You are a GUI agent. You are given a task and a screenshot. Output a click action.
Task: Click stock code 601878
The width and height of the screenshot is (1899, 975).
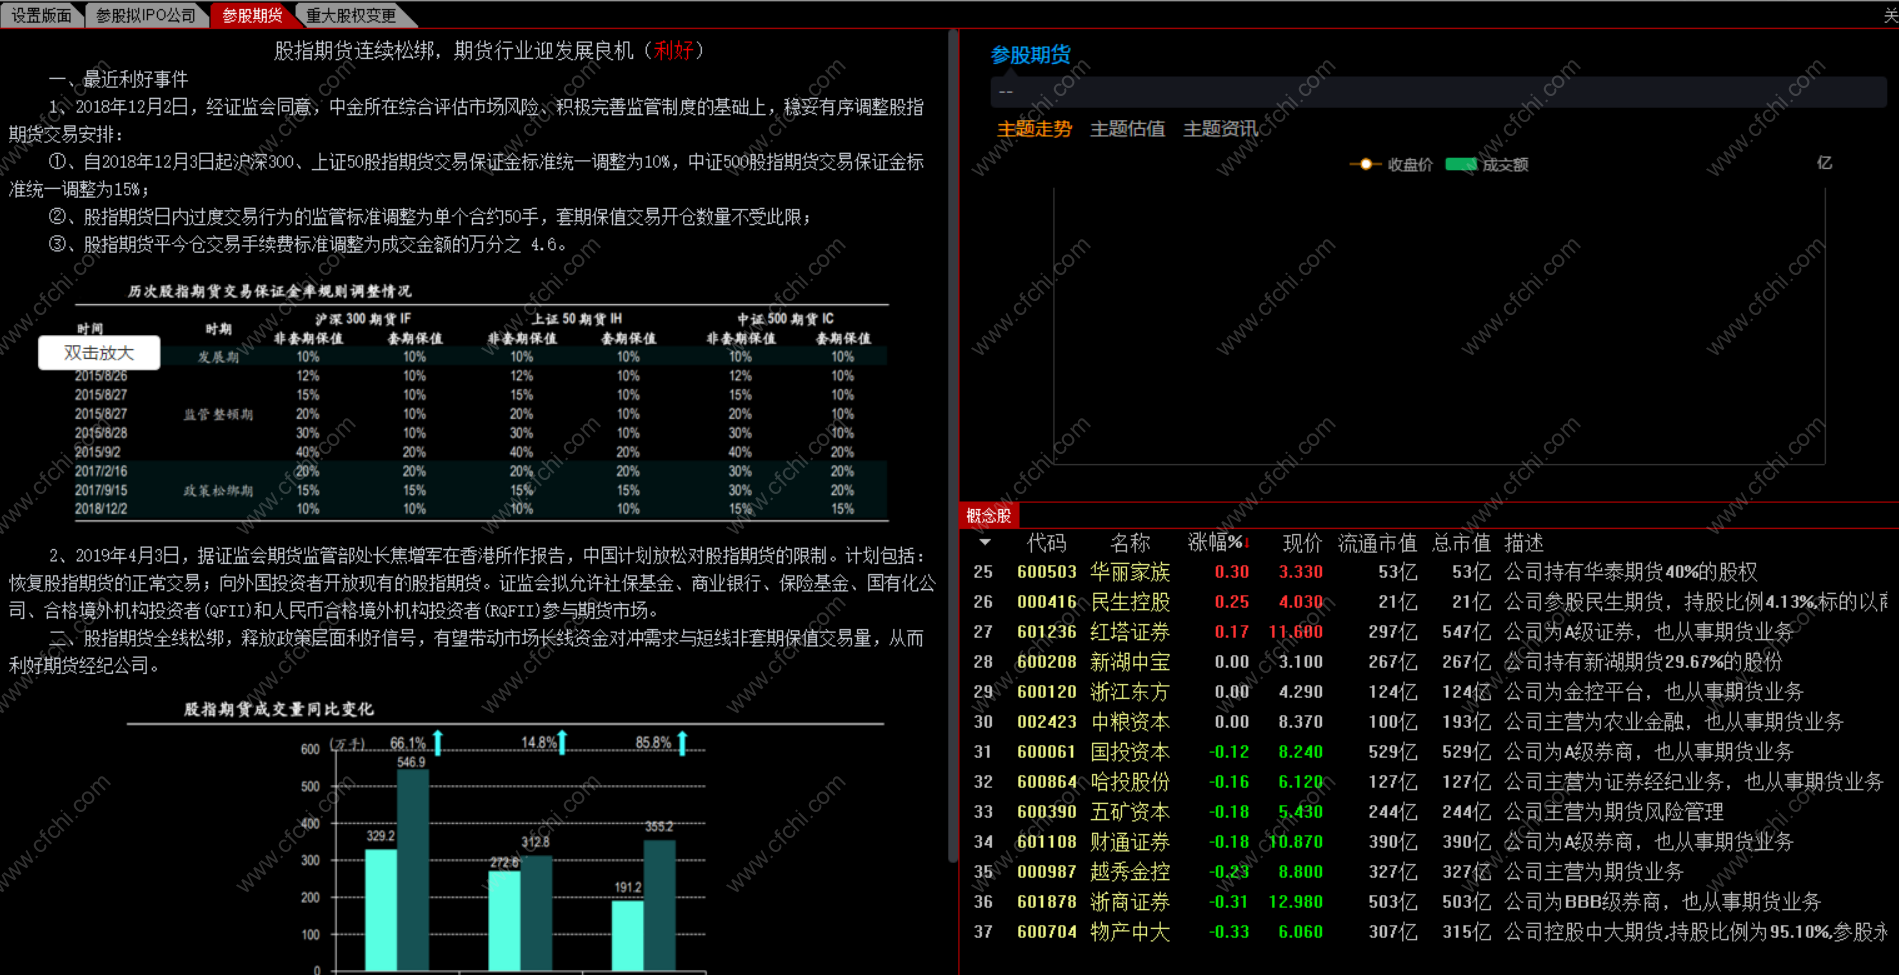pyautogui.click(x=1046, y=902)
